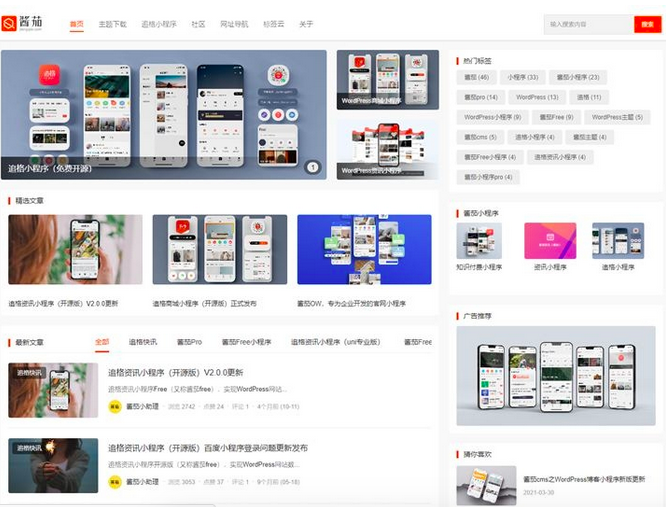Image resolution: width=666 pixels, height=507 pixels.
Task: Select the 酱茄主题 (4) tag
Action: tap(590, 137)
